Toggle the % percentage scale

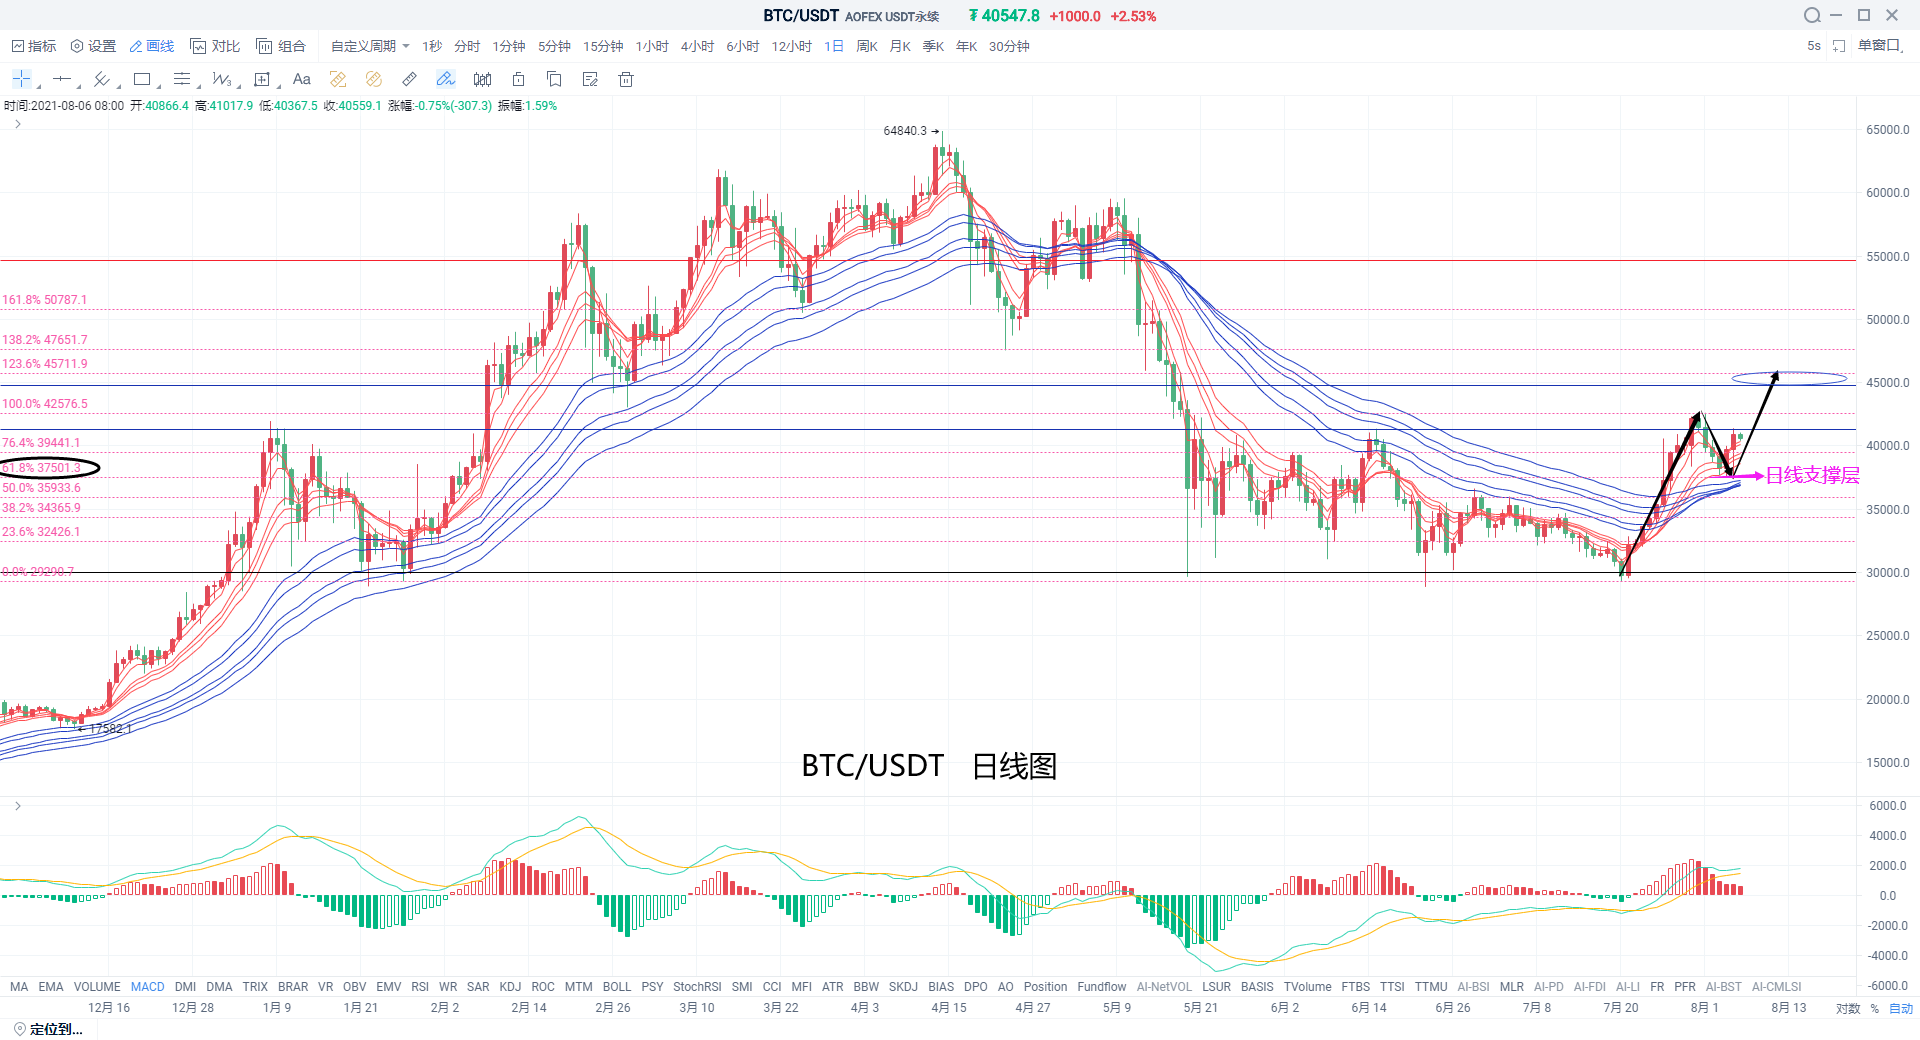coord(1875,1008)
